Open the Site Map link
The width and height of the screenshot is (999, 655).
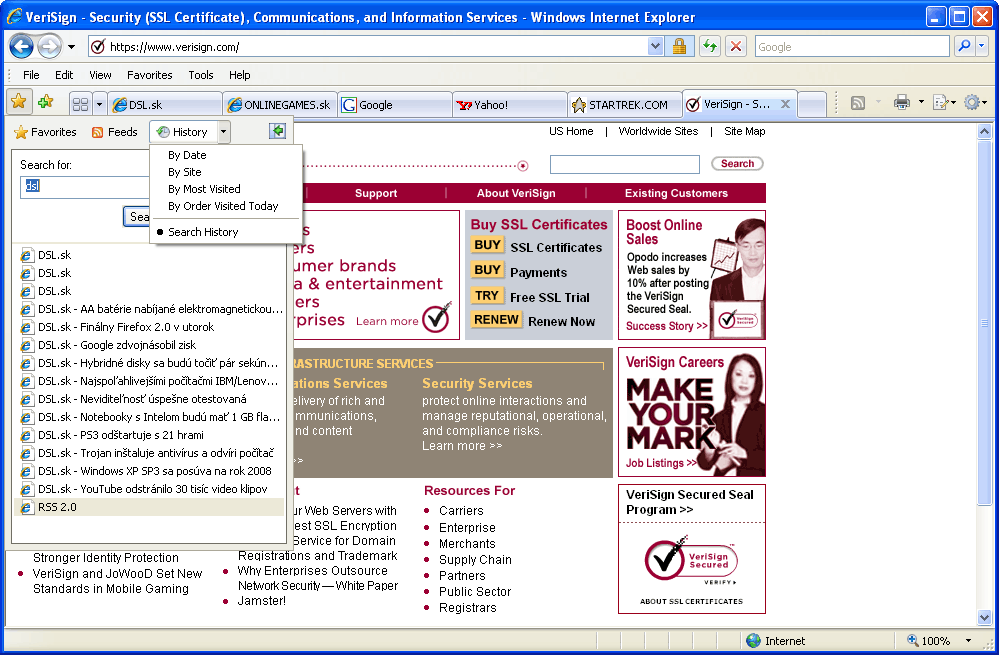click(x=744, y=131)
